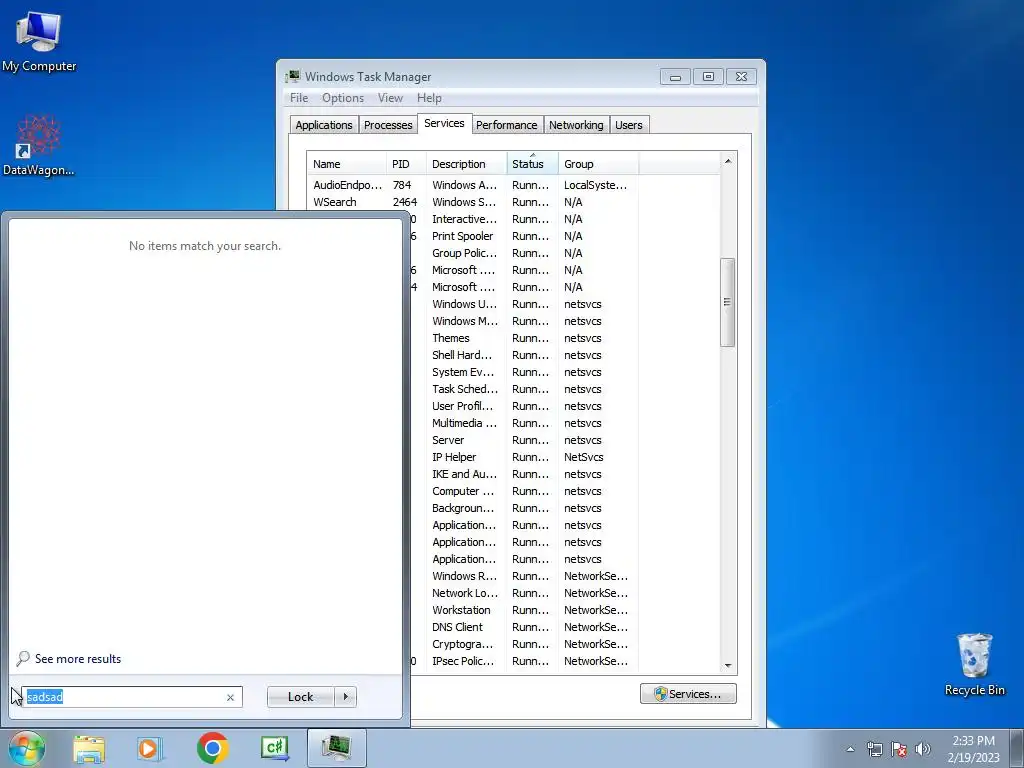Select the IPsec Polic... service row
This screenshot has width=1024, height=768.
(x=564, y=661)
